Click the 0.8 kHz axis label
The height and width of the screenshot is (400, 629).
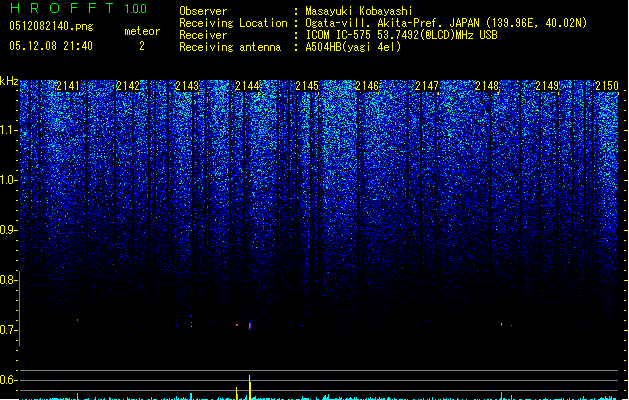point(8,280)
